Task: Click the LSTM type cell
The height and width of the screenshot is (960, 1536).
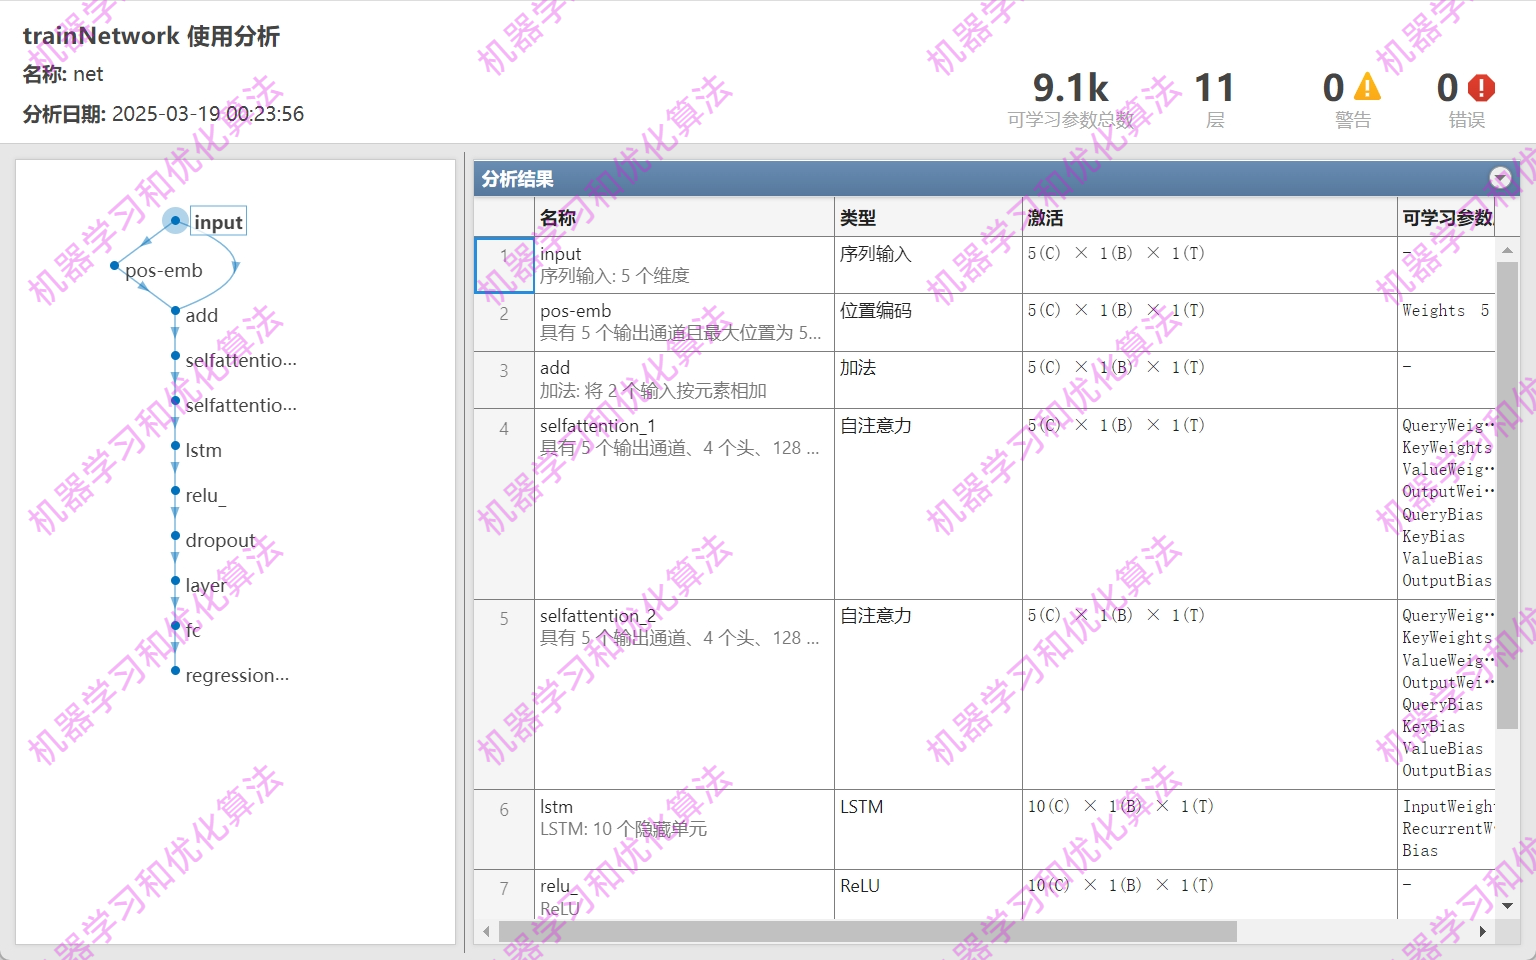Action: [x=928, y=829]
